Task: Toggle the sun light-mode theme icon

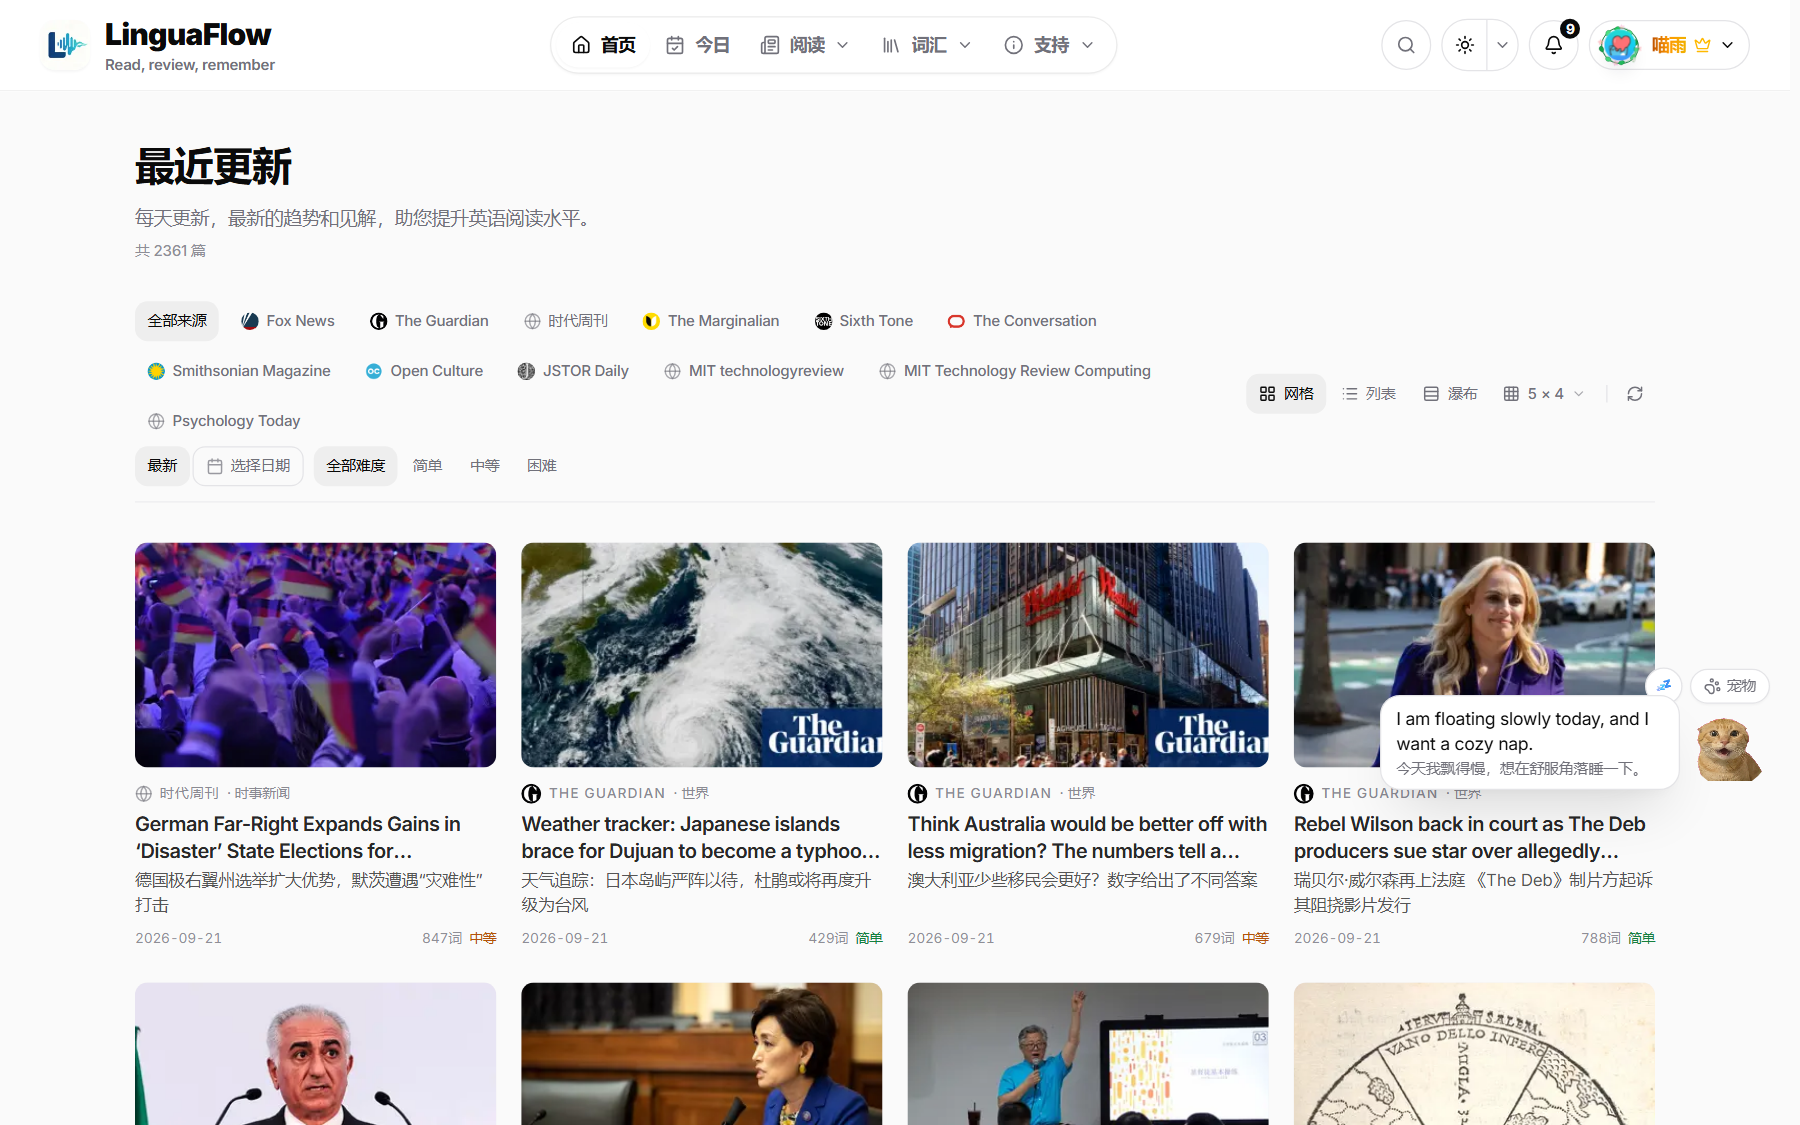Action: (1465, 45)
